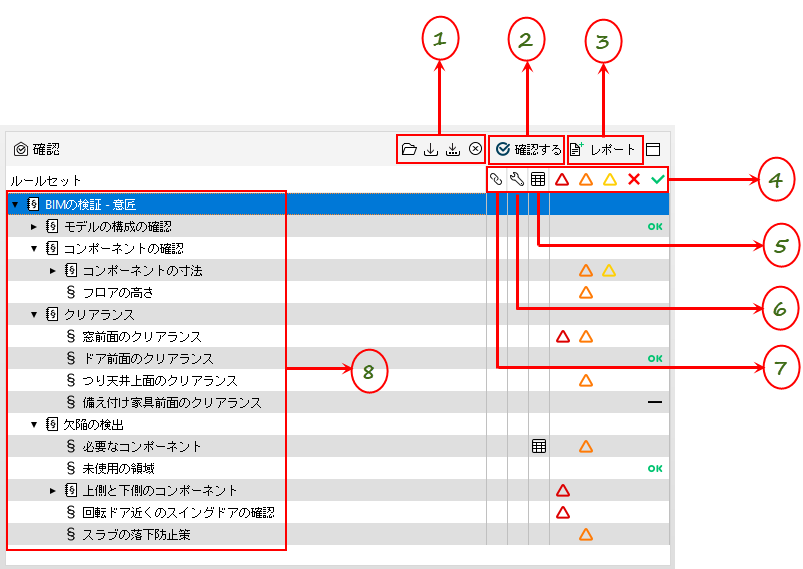Click the save ruleset download icon
This screenshot has height=569, width=803.
coord(431,149)
